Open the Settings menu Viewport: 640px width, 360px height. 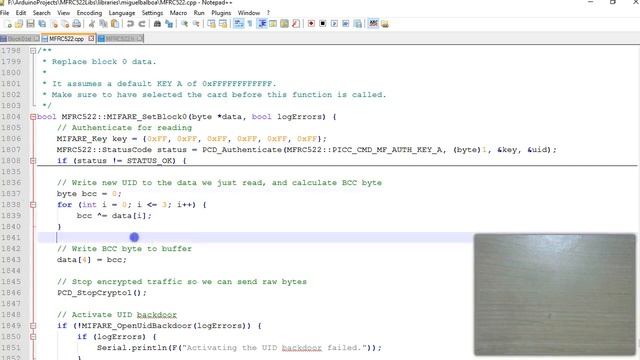pos(152,13)
